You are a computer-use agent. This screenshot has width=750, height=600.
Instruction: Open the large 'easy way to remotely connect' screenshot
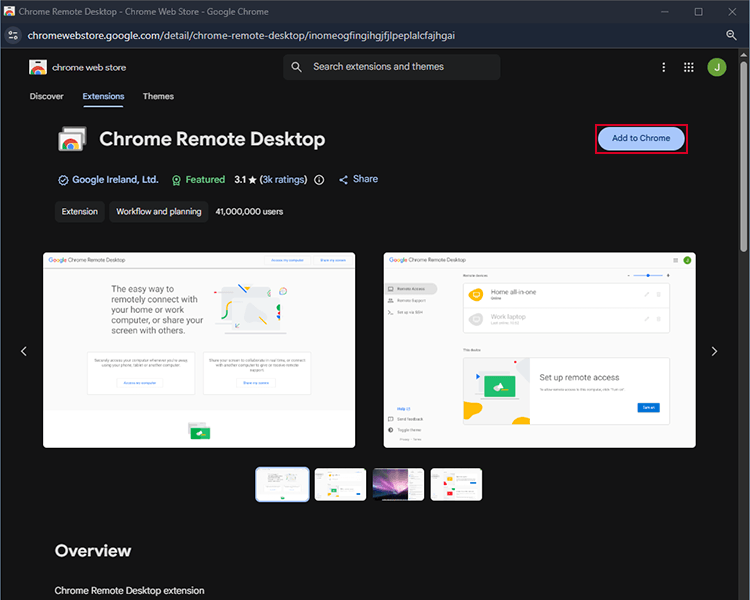[x=199, y=350]
